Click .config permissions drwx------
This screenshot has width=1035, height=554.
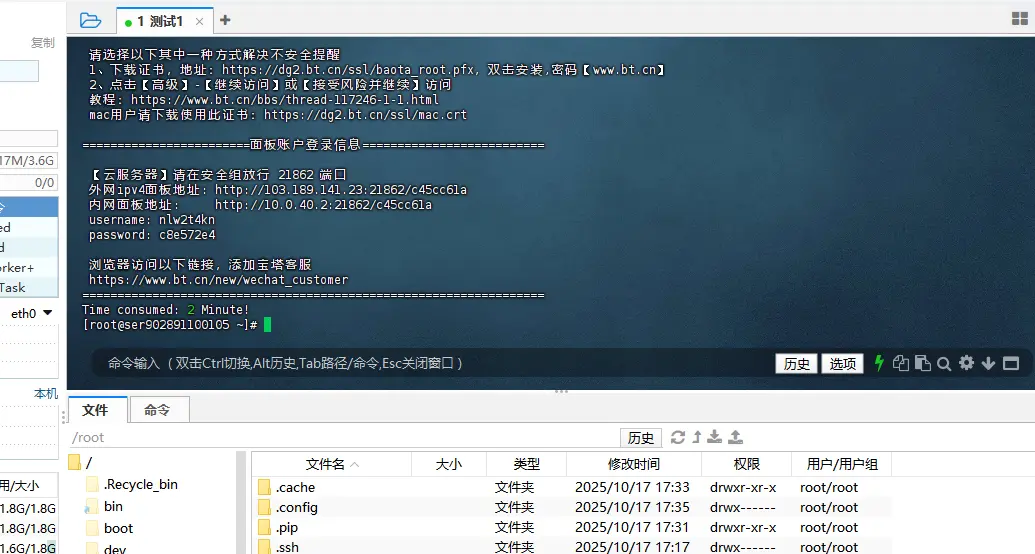tap(743, 507)
